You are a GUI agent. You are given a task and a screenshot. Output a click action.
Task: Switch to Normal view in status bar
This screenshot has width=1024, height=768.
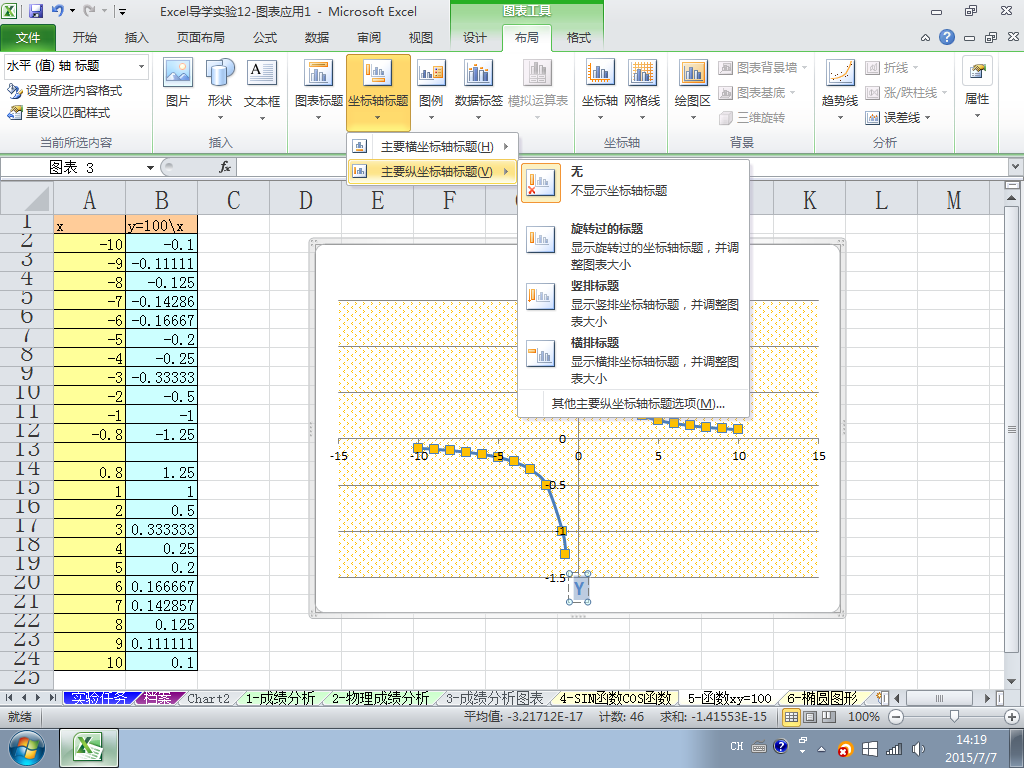[x=792, y=717]
